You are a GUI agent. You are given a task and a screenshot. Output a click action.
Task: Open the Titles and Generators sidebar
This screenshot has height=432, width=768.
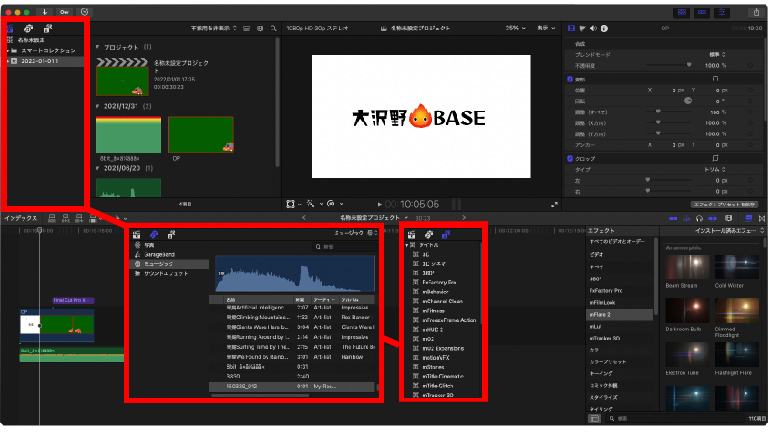tap(48, 29)
